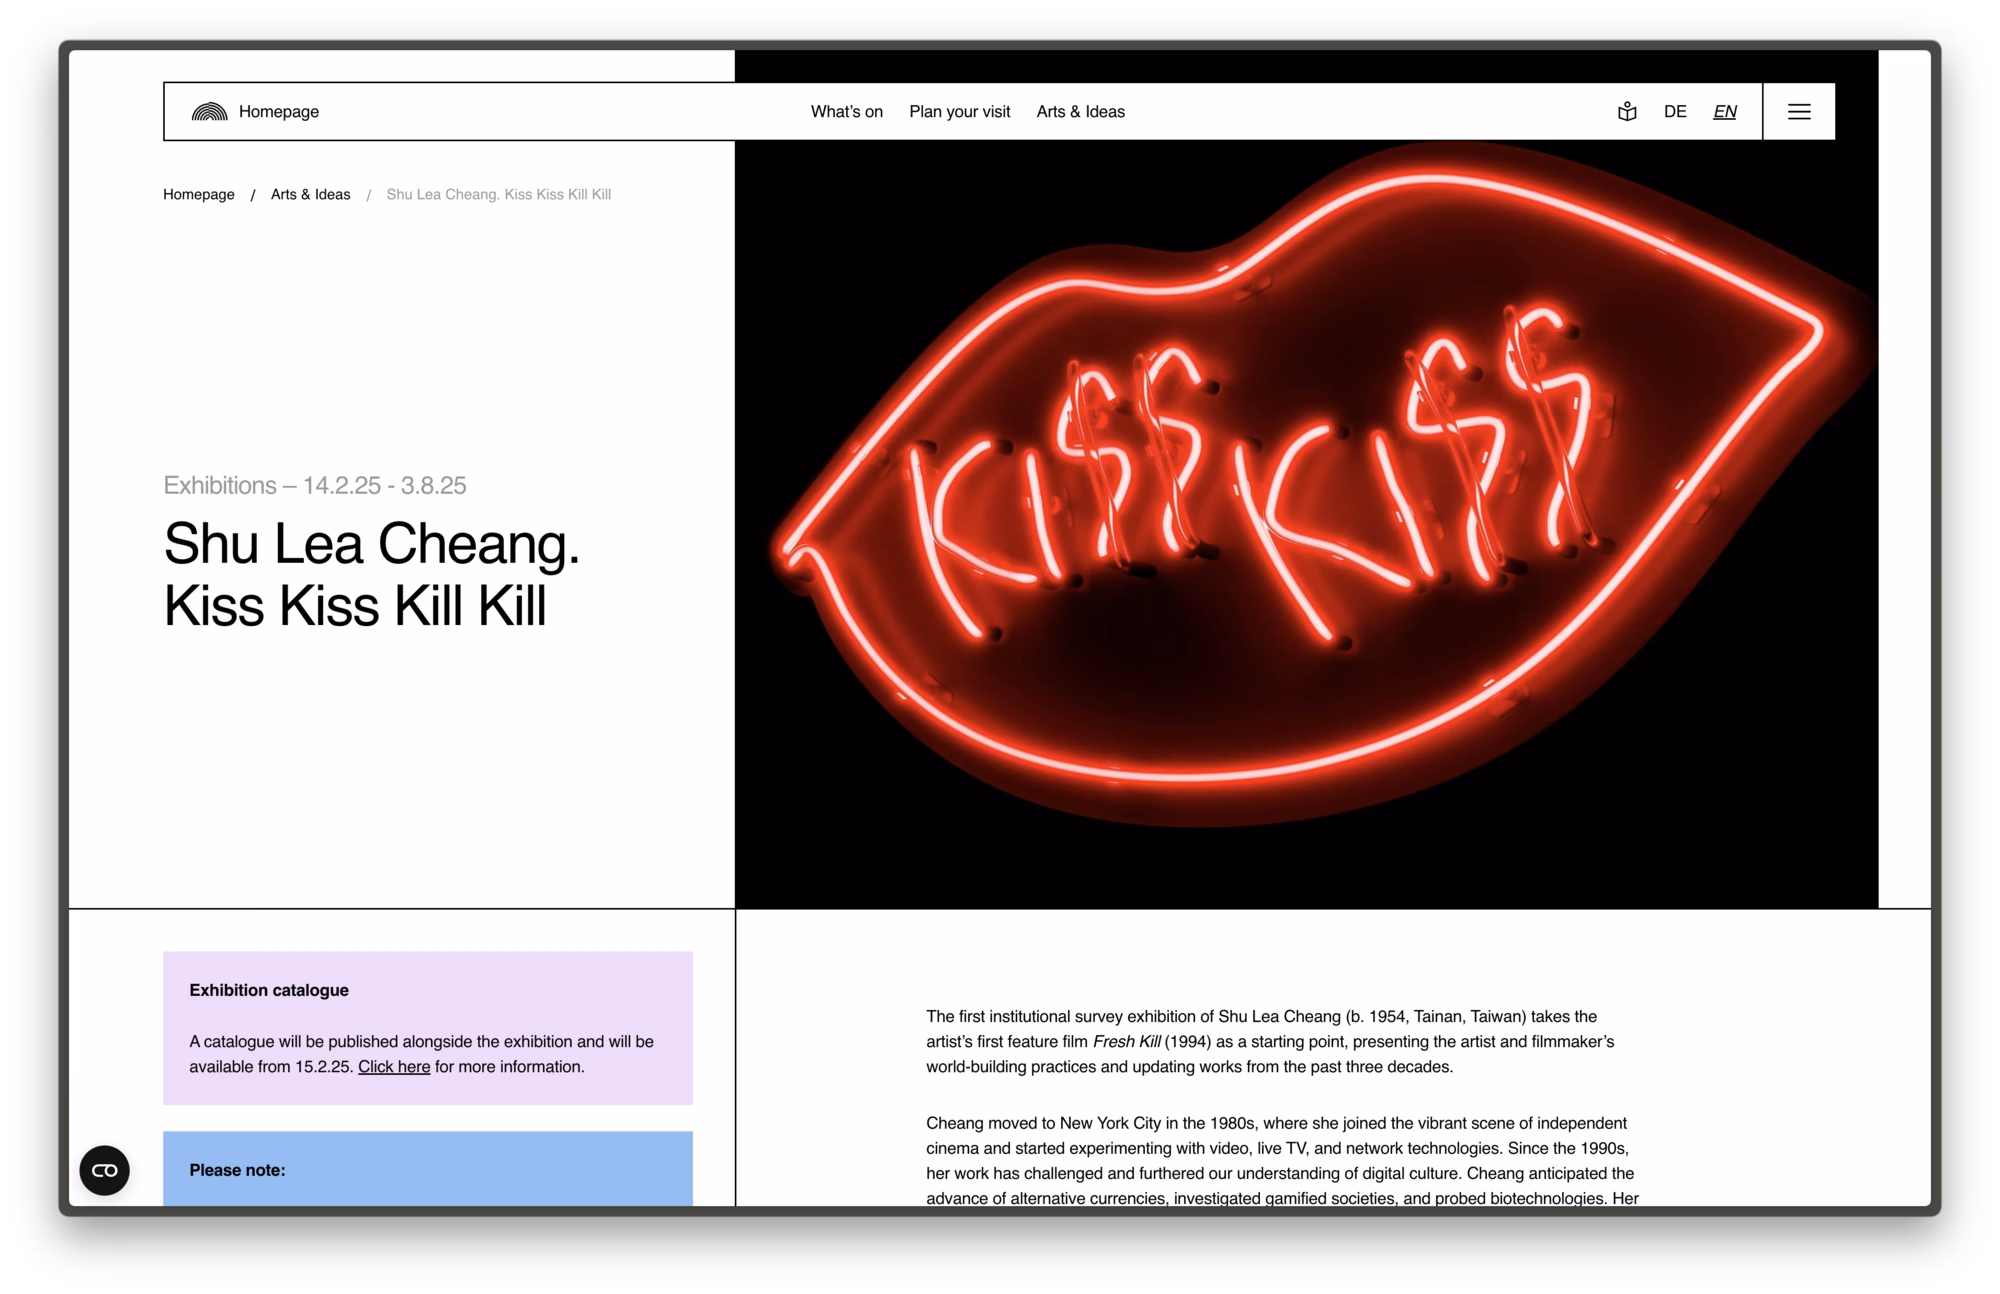The image size is (2000, 1294).
Task: Open the What's on menu
Action: coord(847,112)
